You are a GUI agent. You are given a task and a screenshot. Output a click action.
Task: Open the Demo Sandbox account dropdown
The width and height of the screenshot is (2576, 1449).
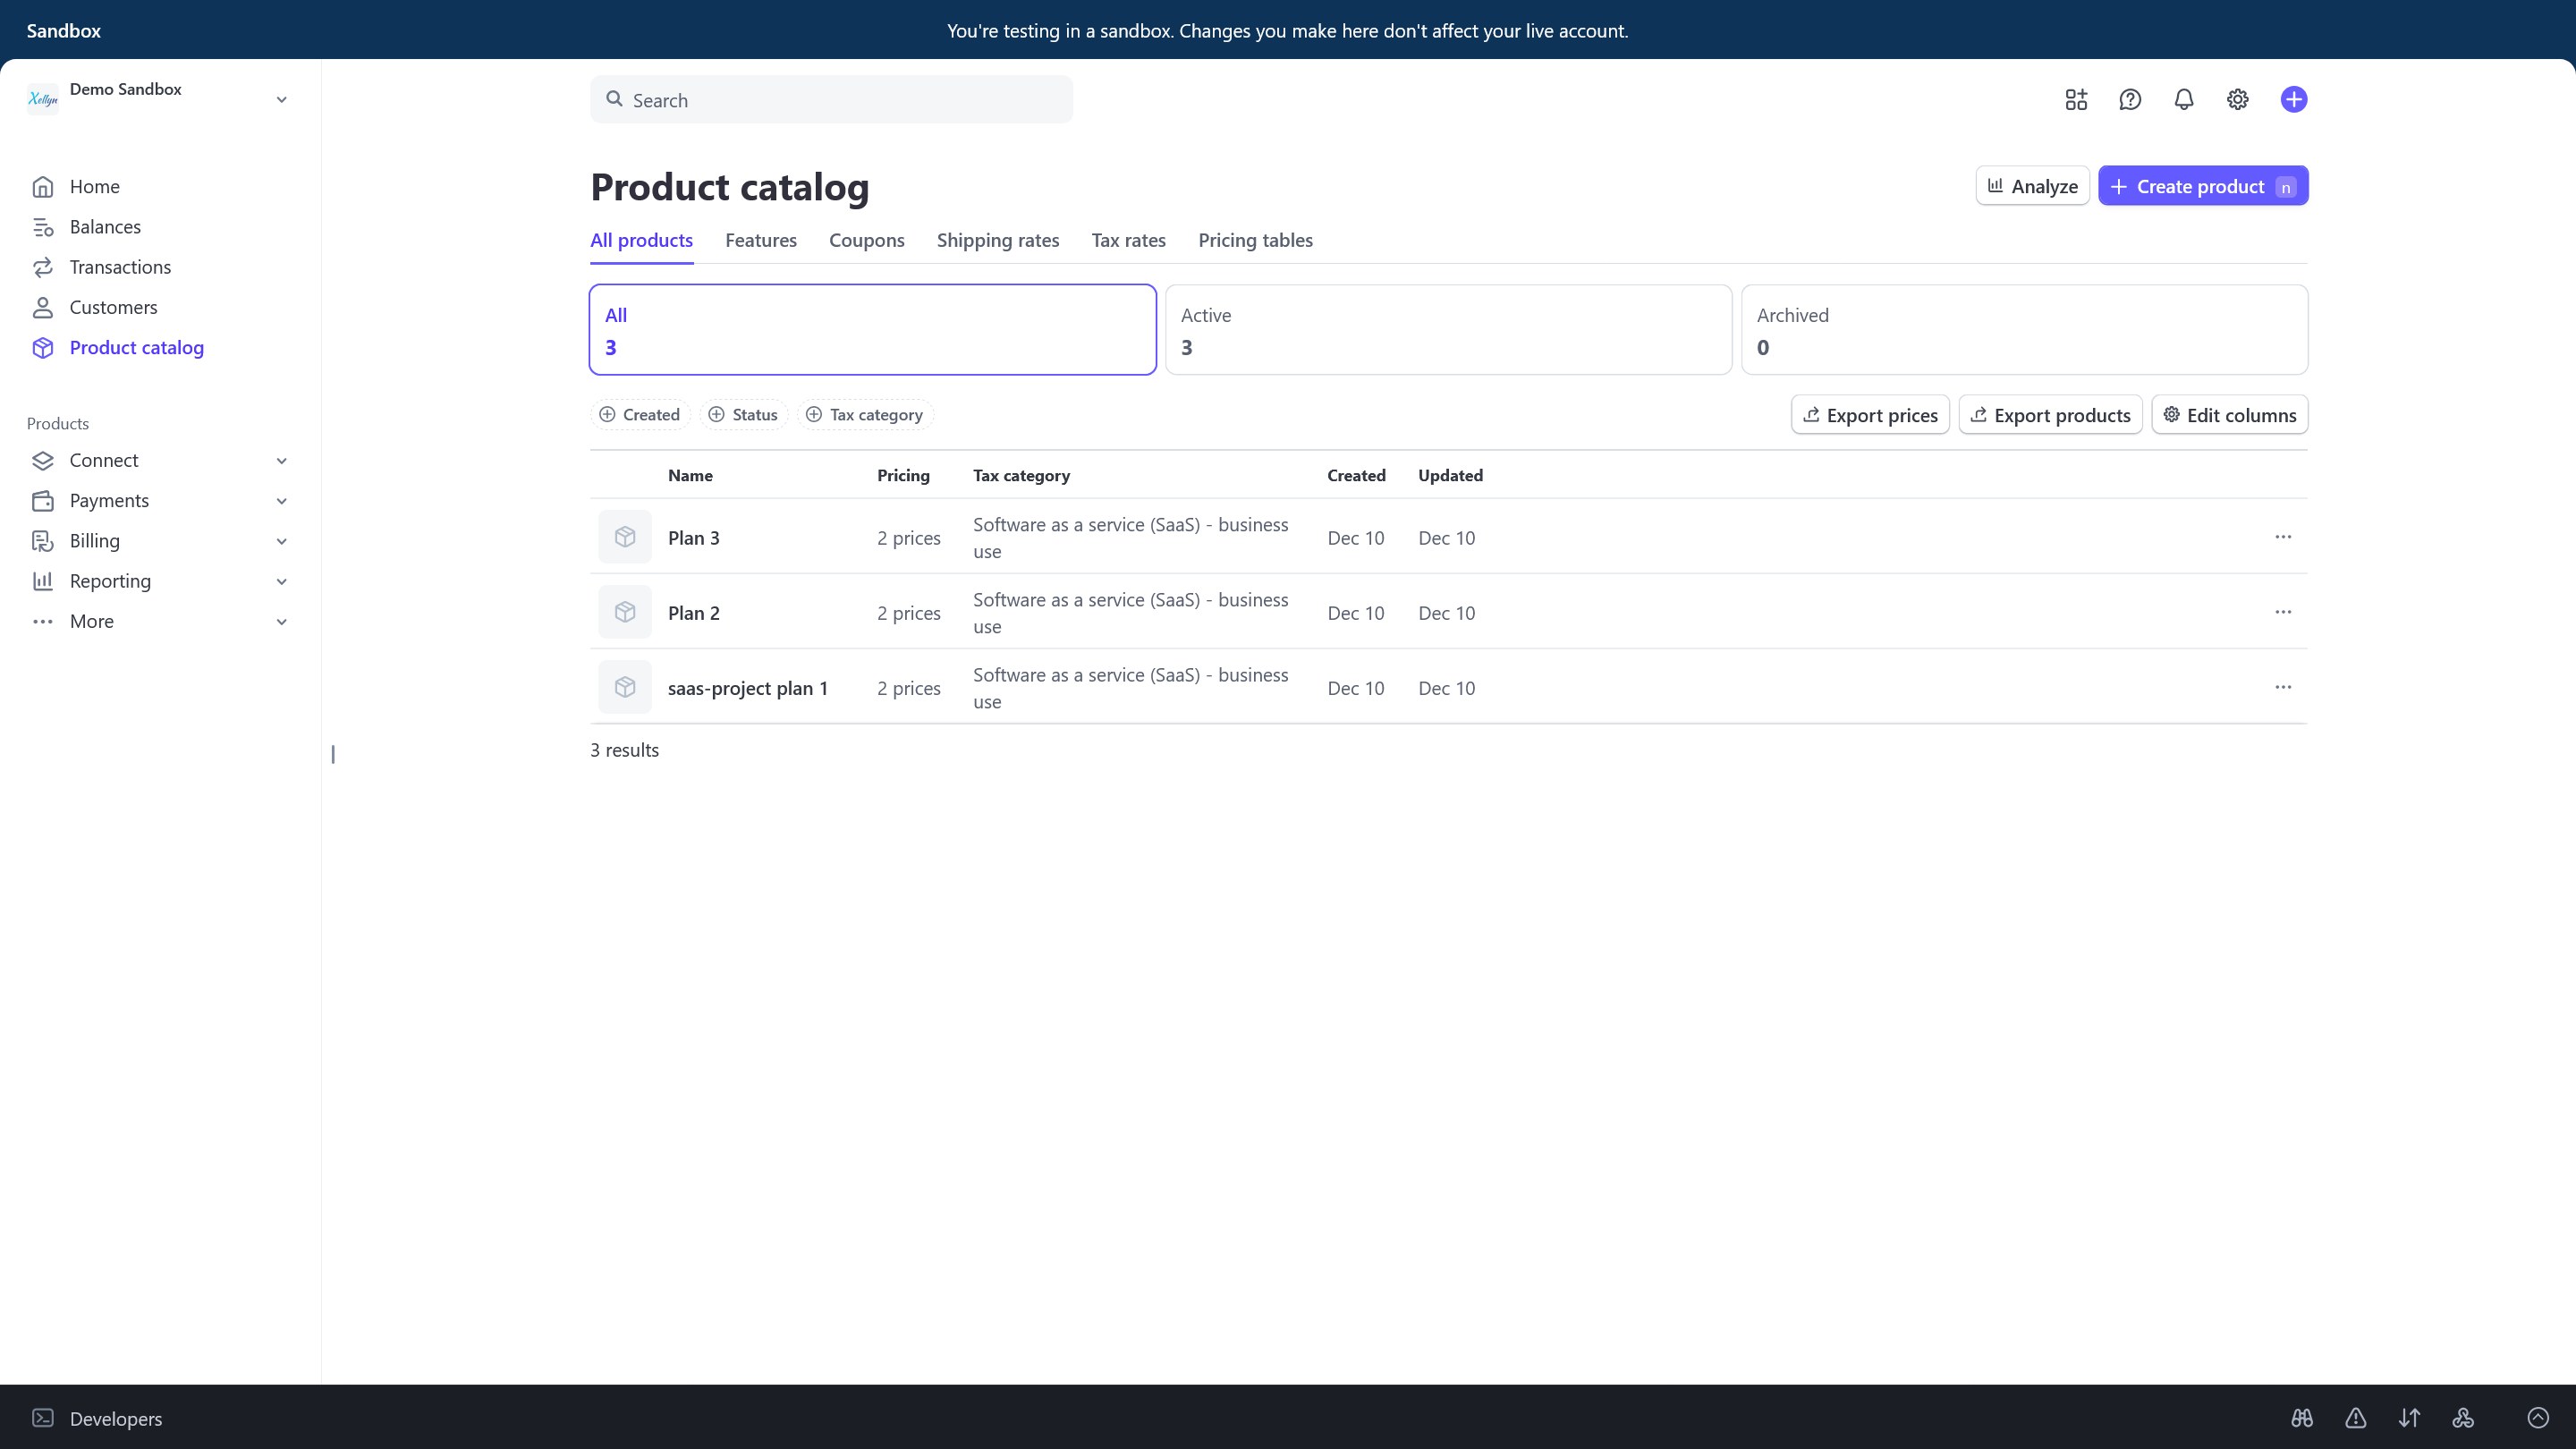coord(161,99)
